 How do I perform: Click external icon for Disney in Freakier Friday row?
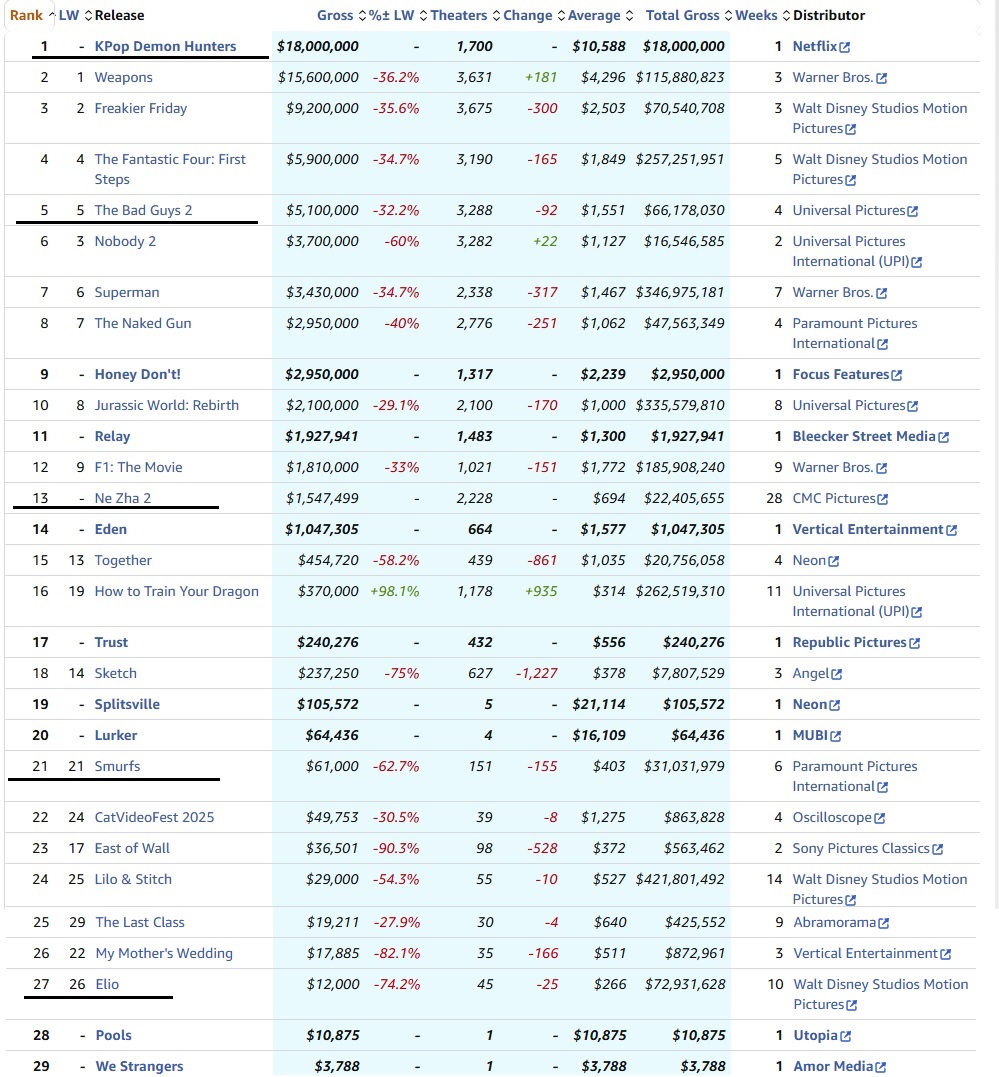(851, 129)
